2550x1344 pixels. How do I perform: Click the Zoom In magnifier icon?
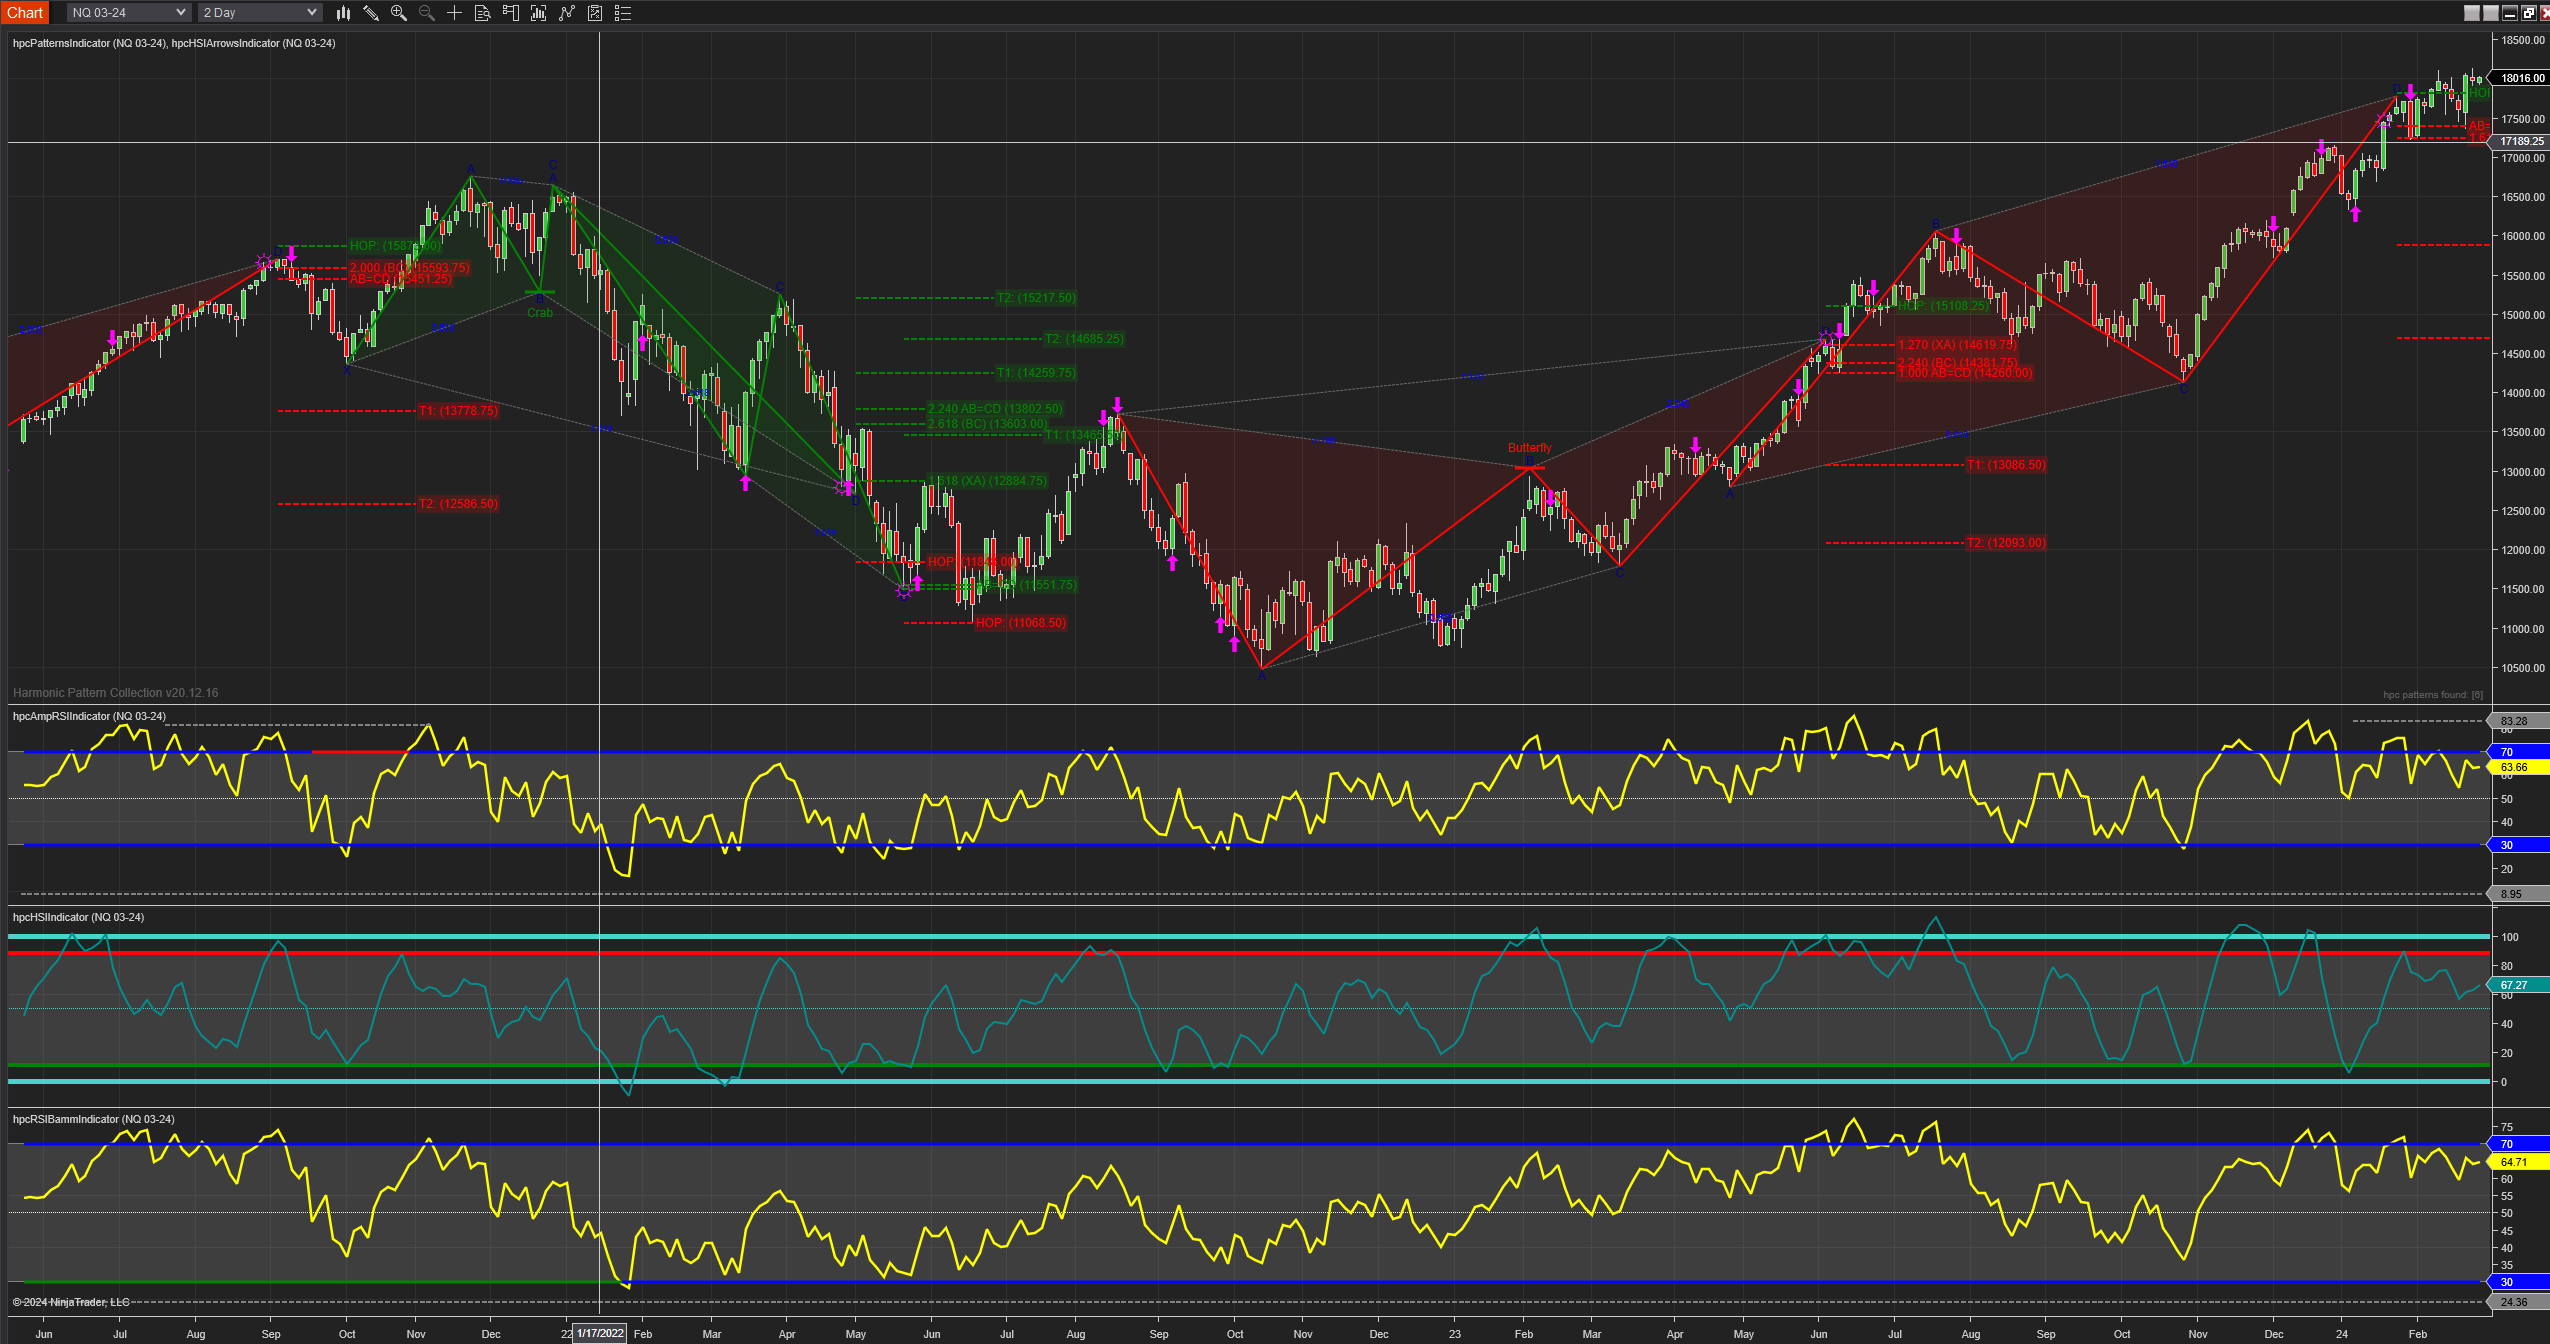(398, 13)
